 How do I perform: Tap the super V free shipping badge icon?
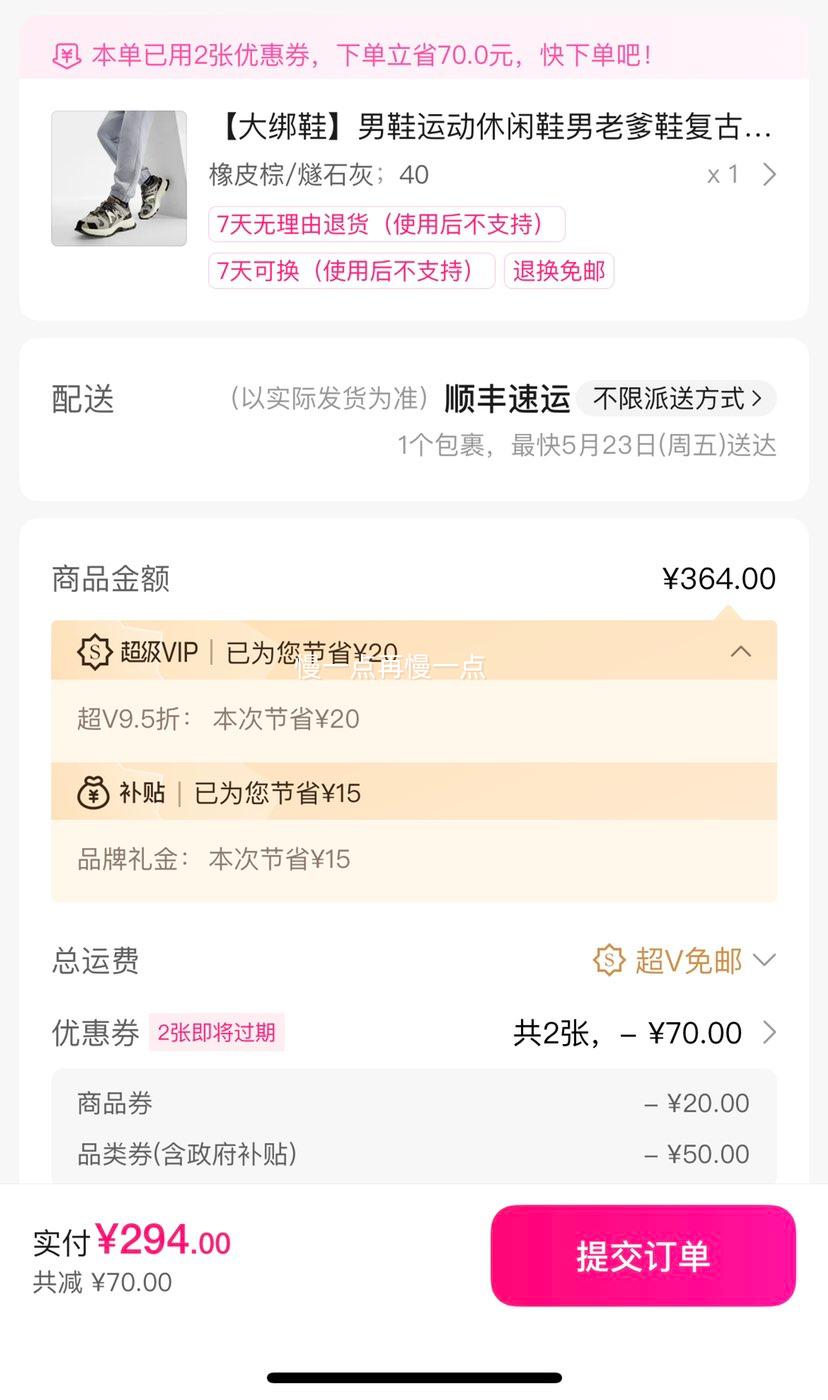pyautogui.click(x=609, y=961)
